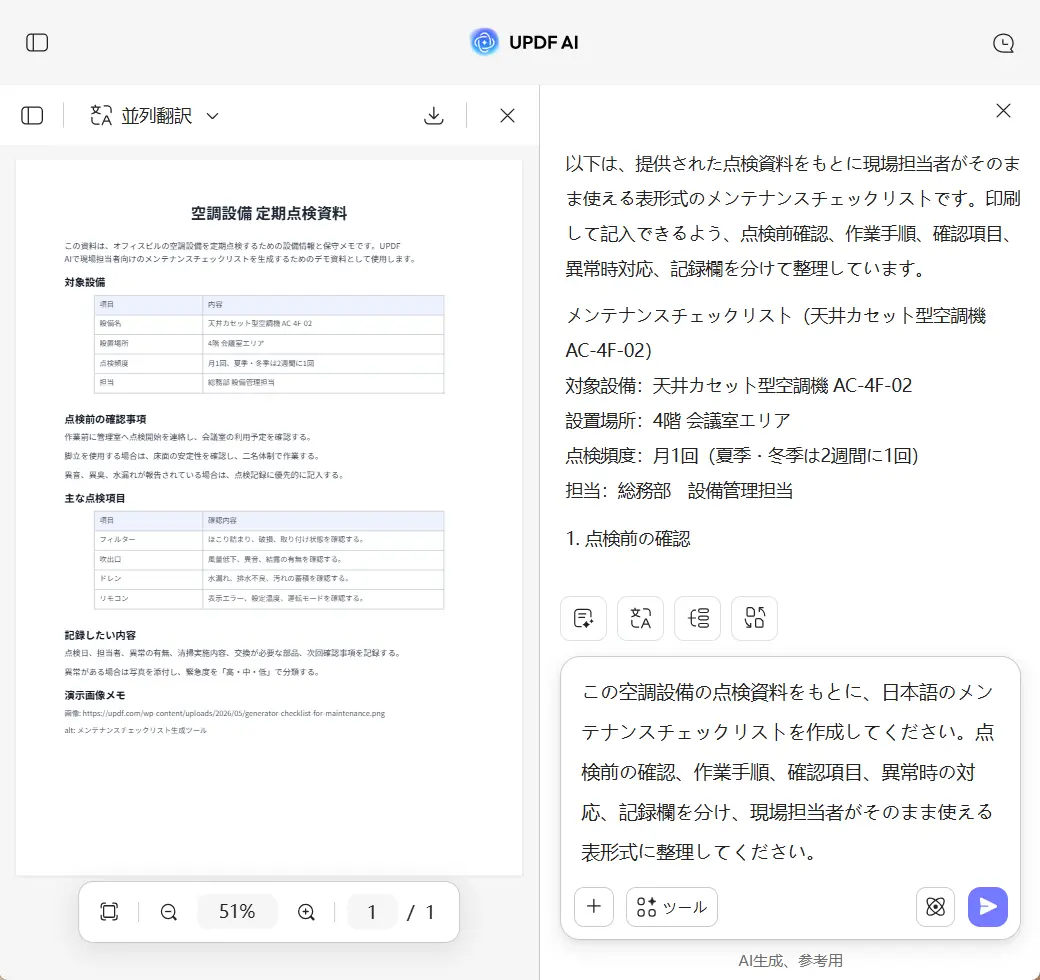Click the mind map quick action
Viewport: 1040px width, 980px height.
[697, 618]
